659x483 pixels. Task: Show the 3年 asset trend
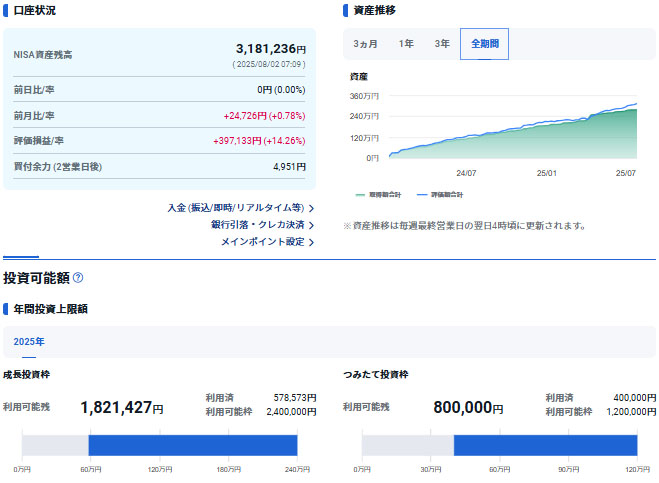pyautogui.click(x=441, y=44)
